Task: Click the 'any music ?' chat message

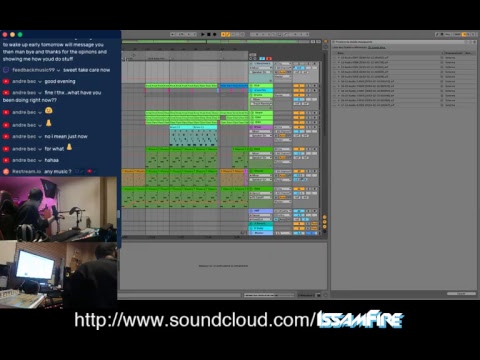Action: click(58, 172)
